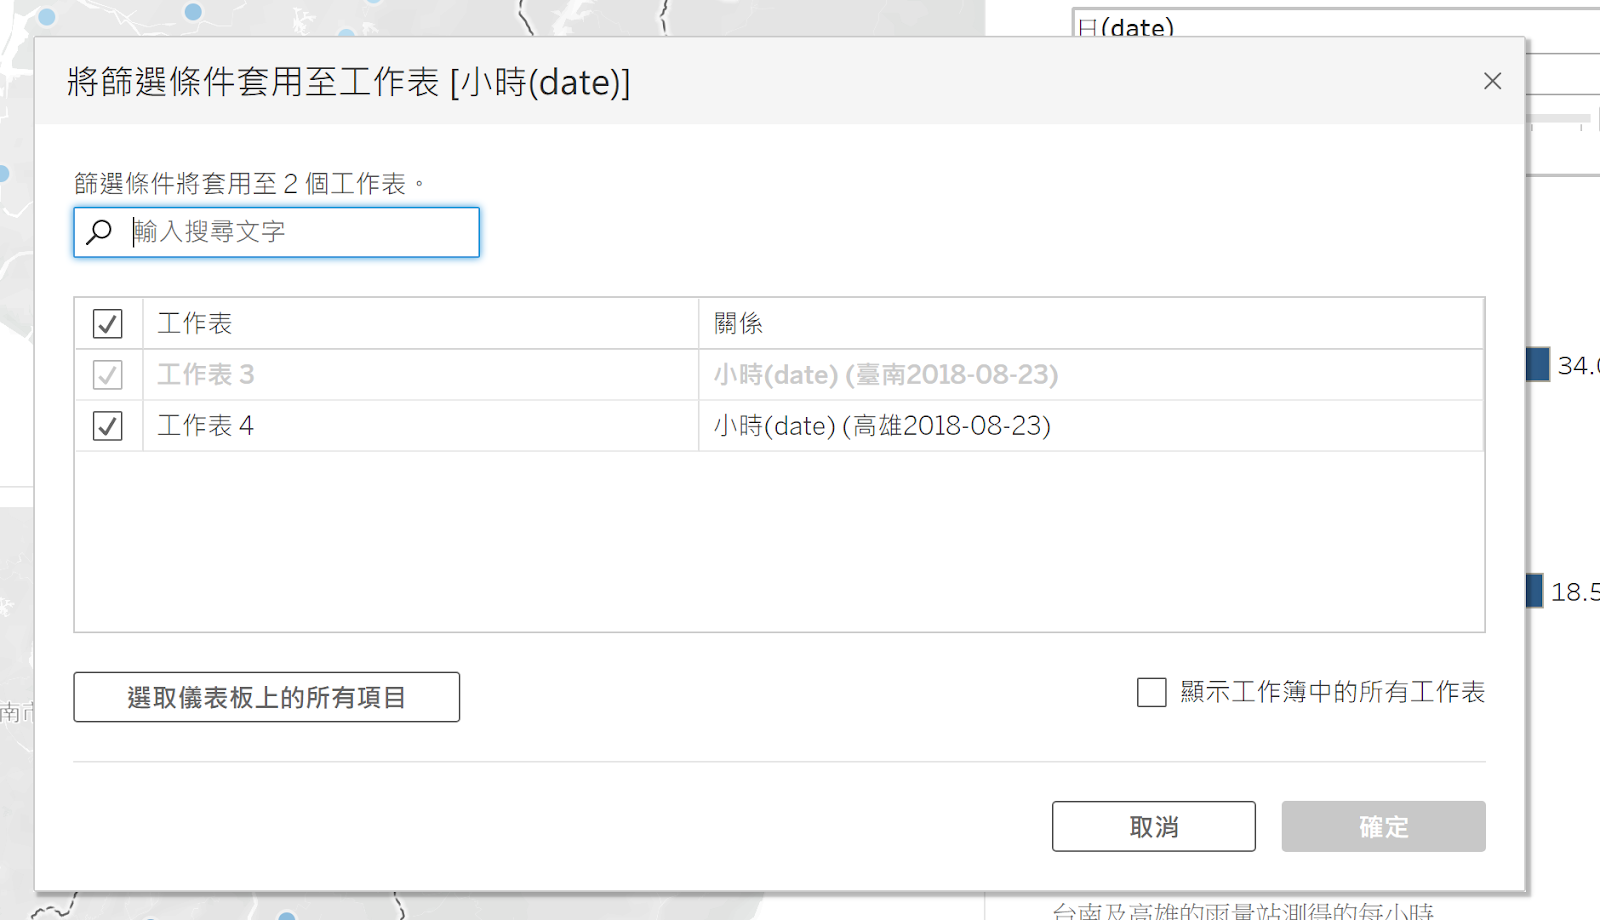Viewport: 1600px width, 920px height.
Task: Click relation text 小時(date) (臺南2018-08-23)
Action: pyautogui.click(x=886, y=375)
